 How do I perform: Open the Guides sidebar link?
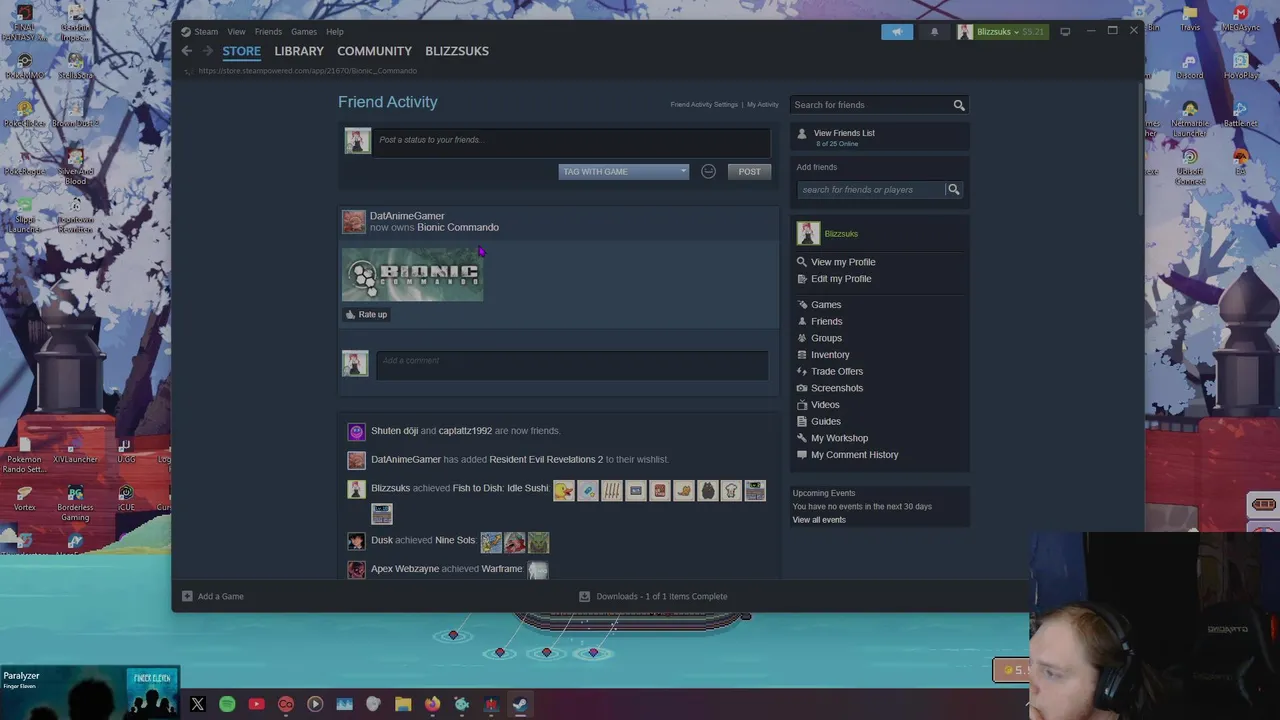[826, 422]
